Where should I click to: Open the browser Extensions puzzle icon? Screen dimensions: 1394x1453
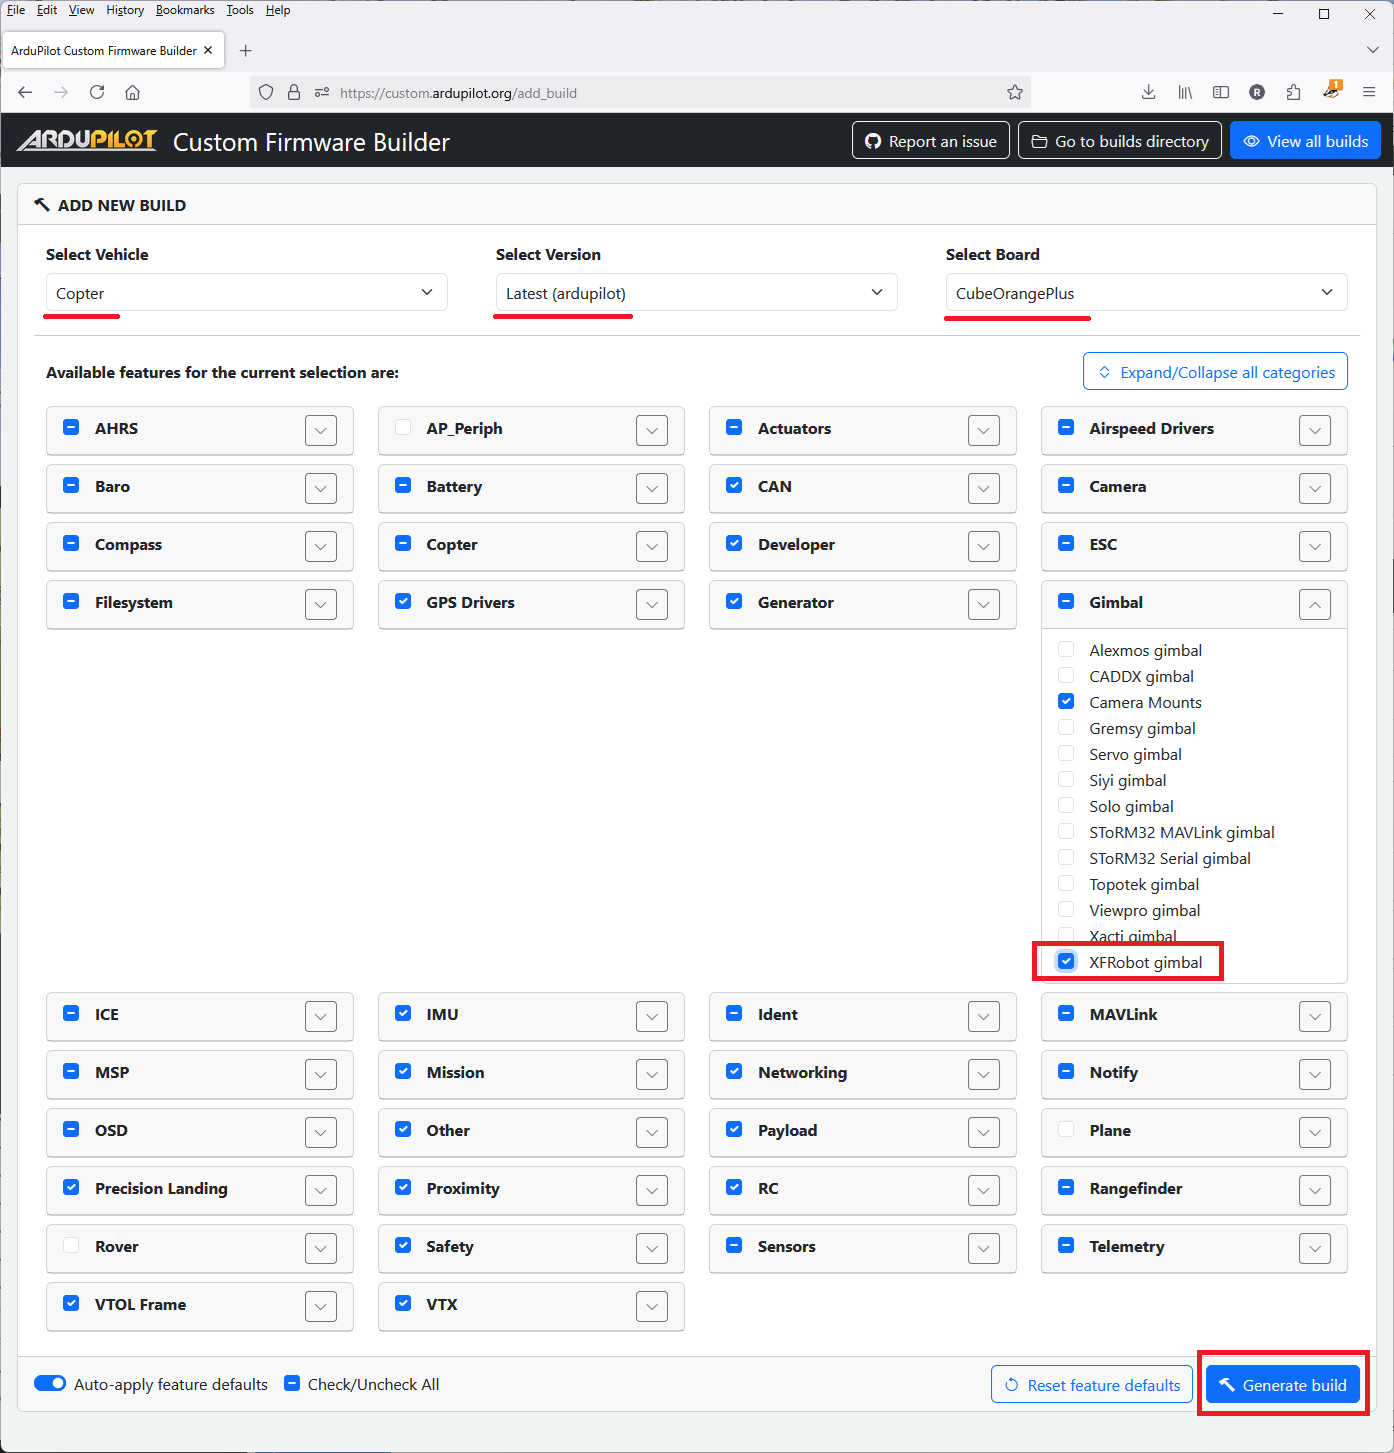pos(1293,92)
